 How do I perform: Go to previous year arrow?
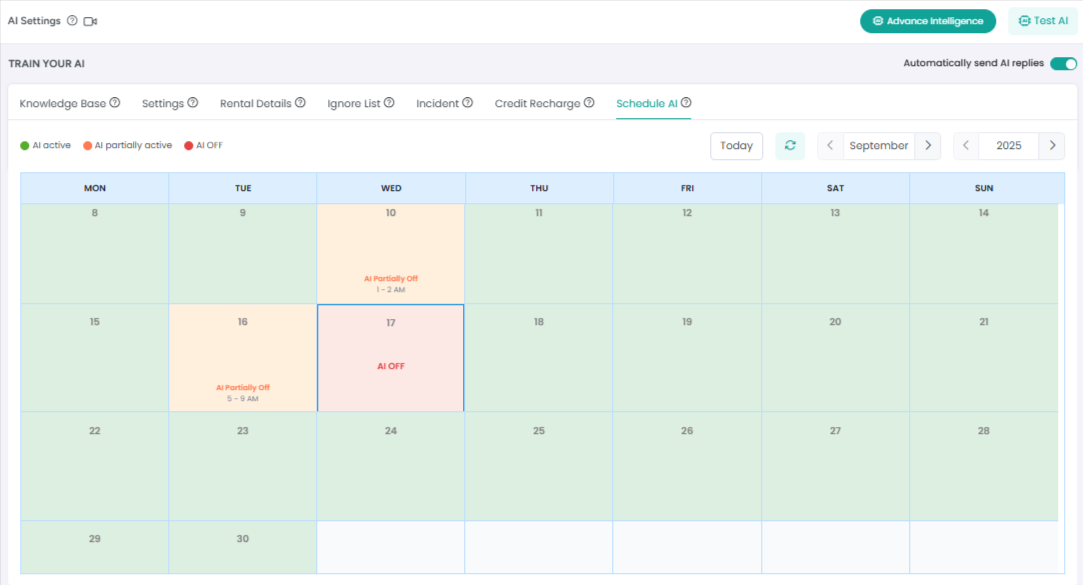tap(966, 146)
